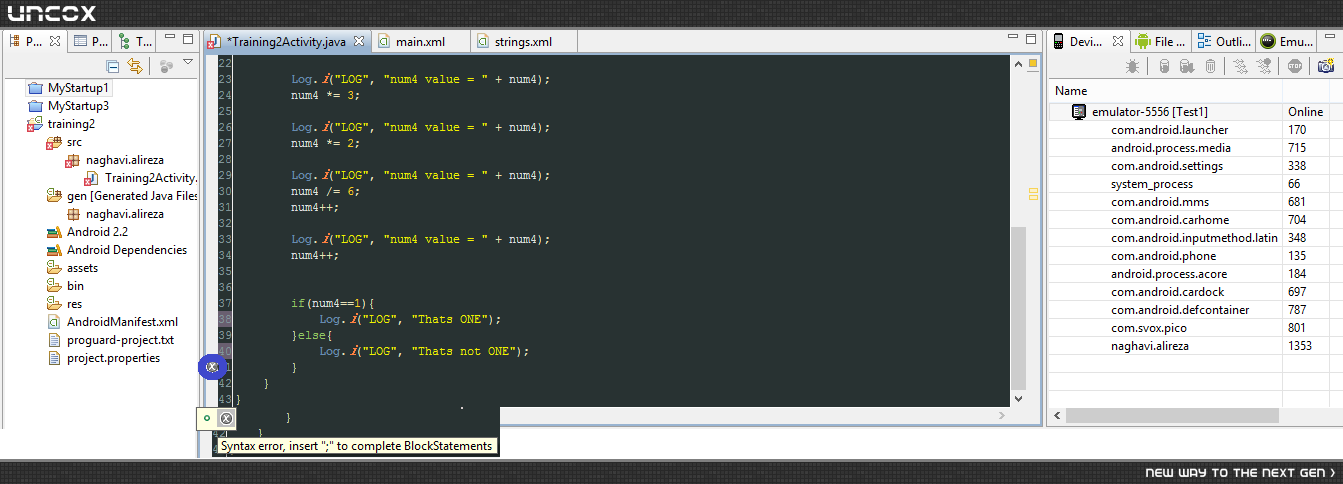Select emulator-5556 [Test1] device row

(x=1196, y=112)
